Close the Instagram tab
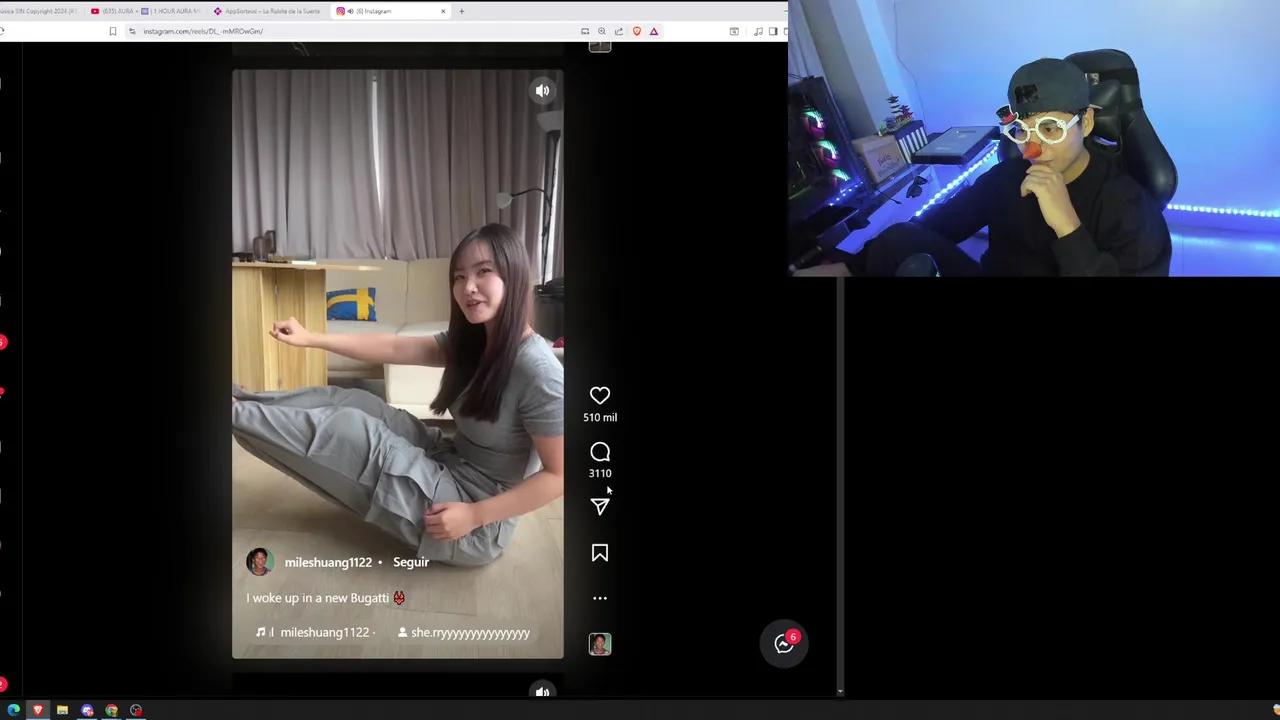1280x720 pixels. 443,11
